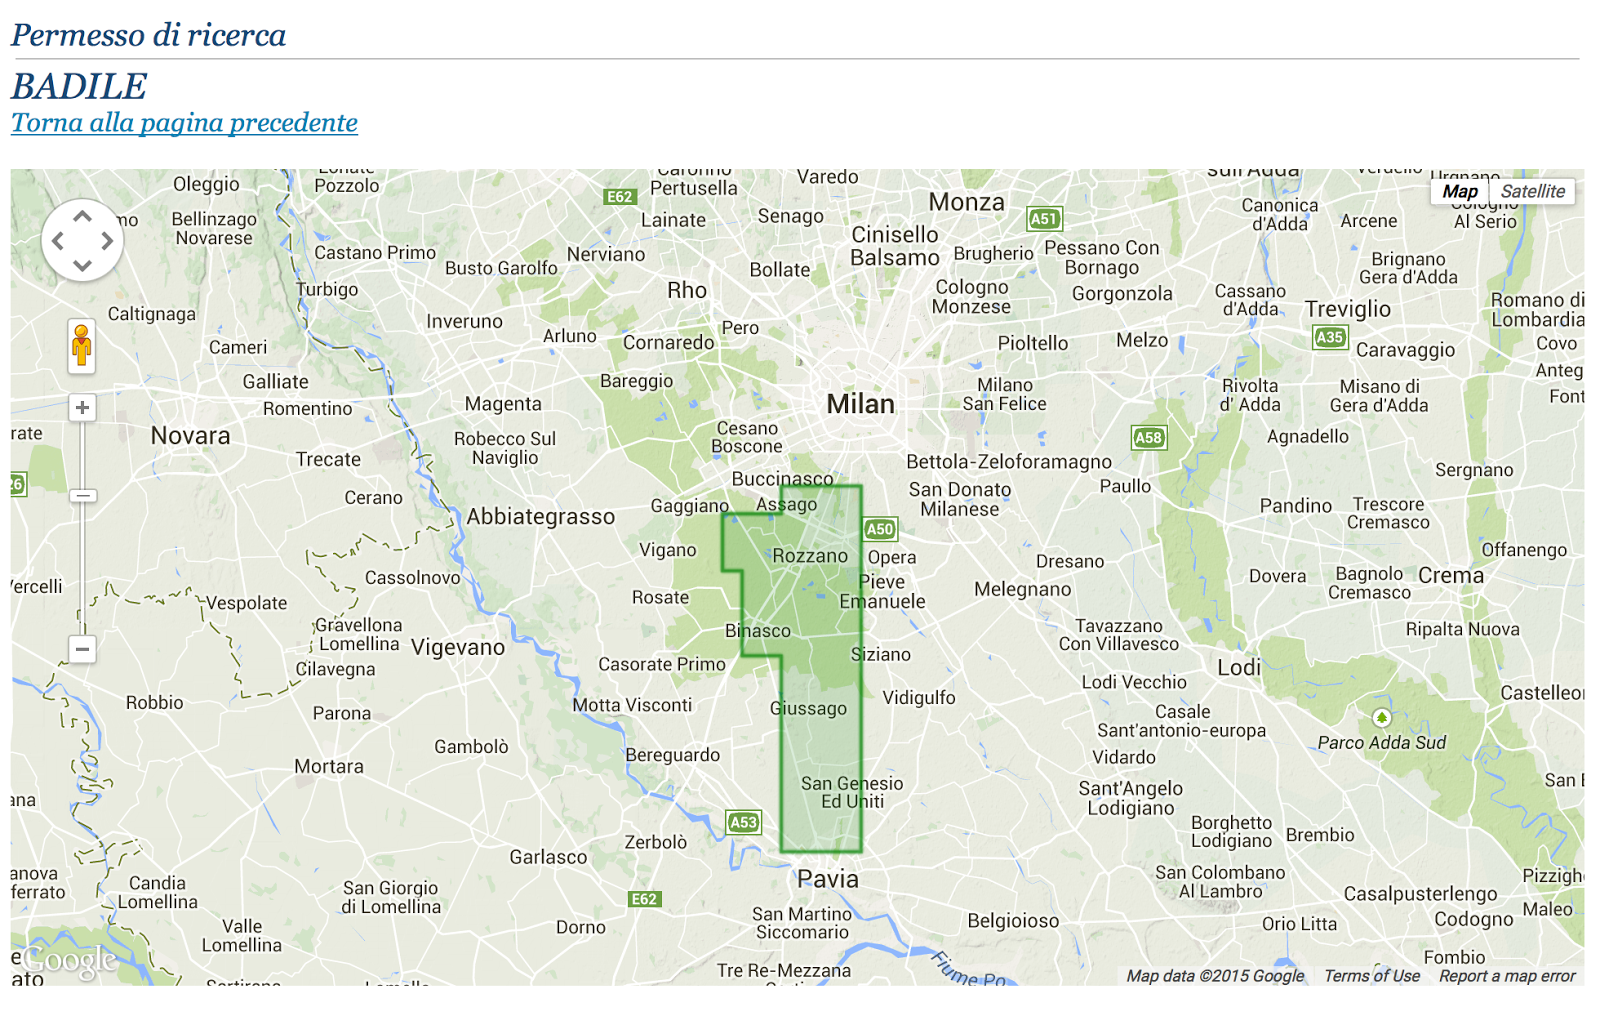Click the A53 highway shield near Pavia
Screen dimensions: 1600x1016
point(743,822)
